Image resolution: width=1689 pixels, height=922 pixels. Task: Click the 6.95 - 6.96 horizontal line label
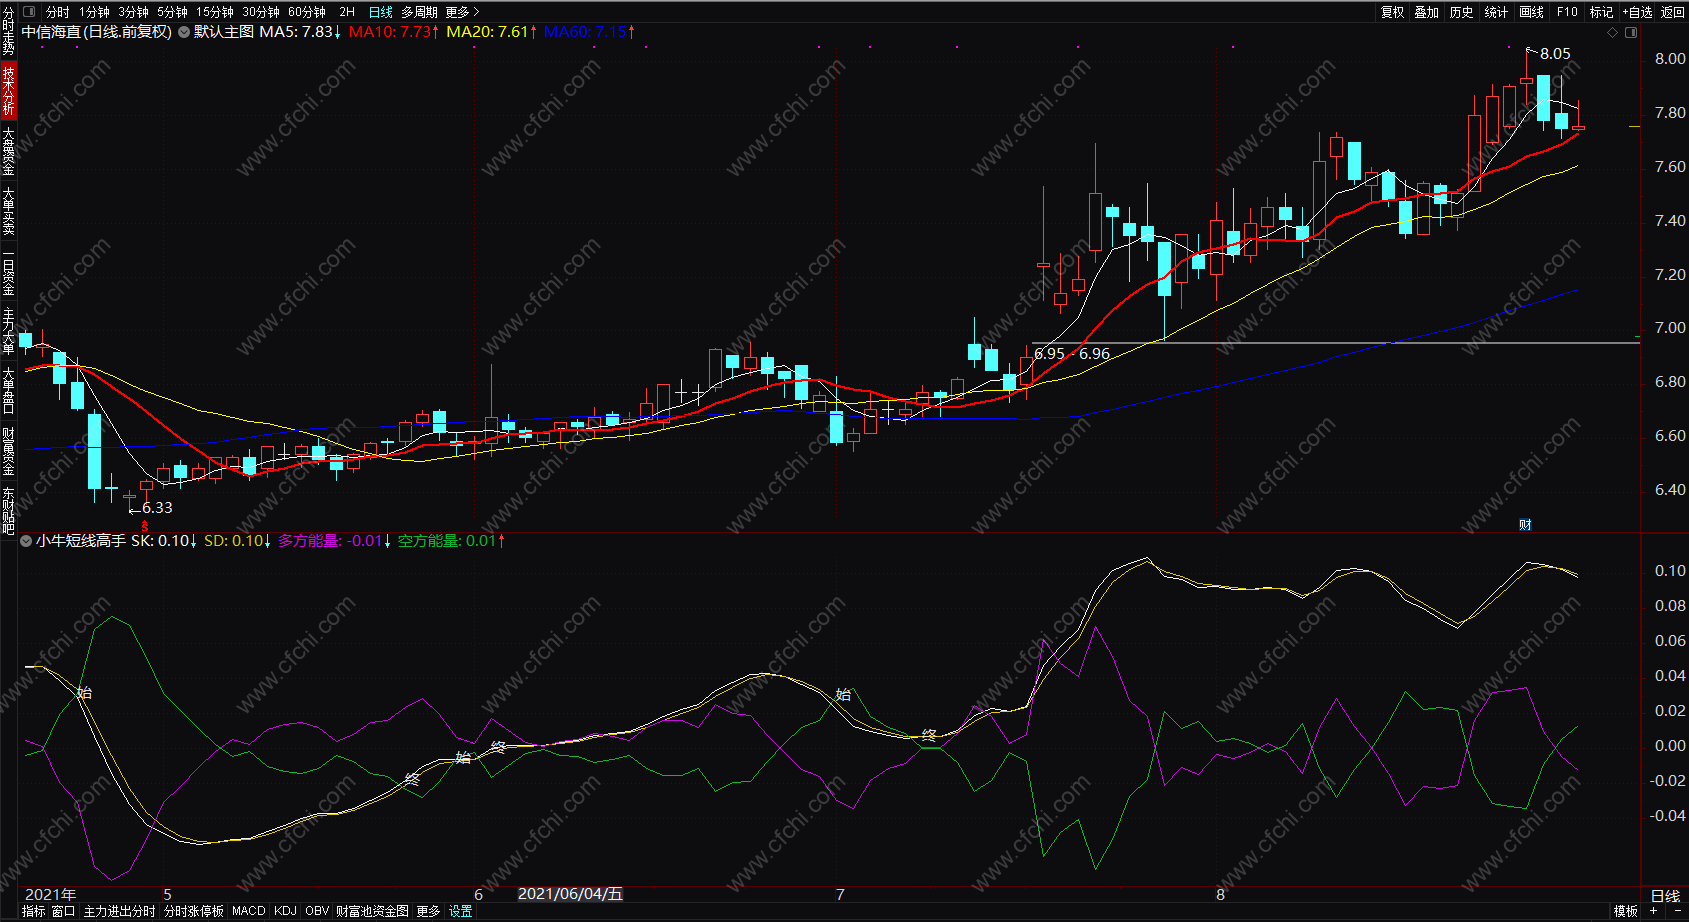pos(1072,354)
